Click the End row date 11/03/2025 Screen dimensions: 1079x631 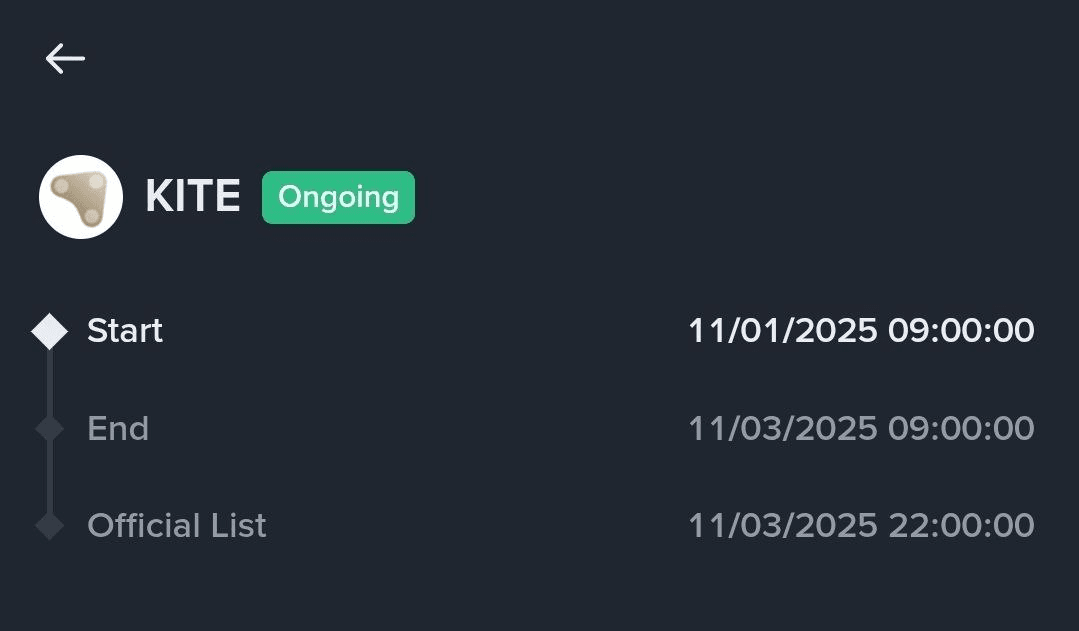tap(782, 429)
